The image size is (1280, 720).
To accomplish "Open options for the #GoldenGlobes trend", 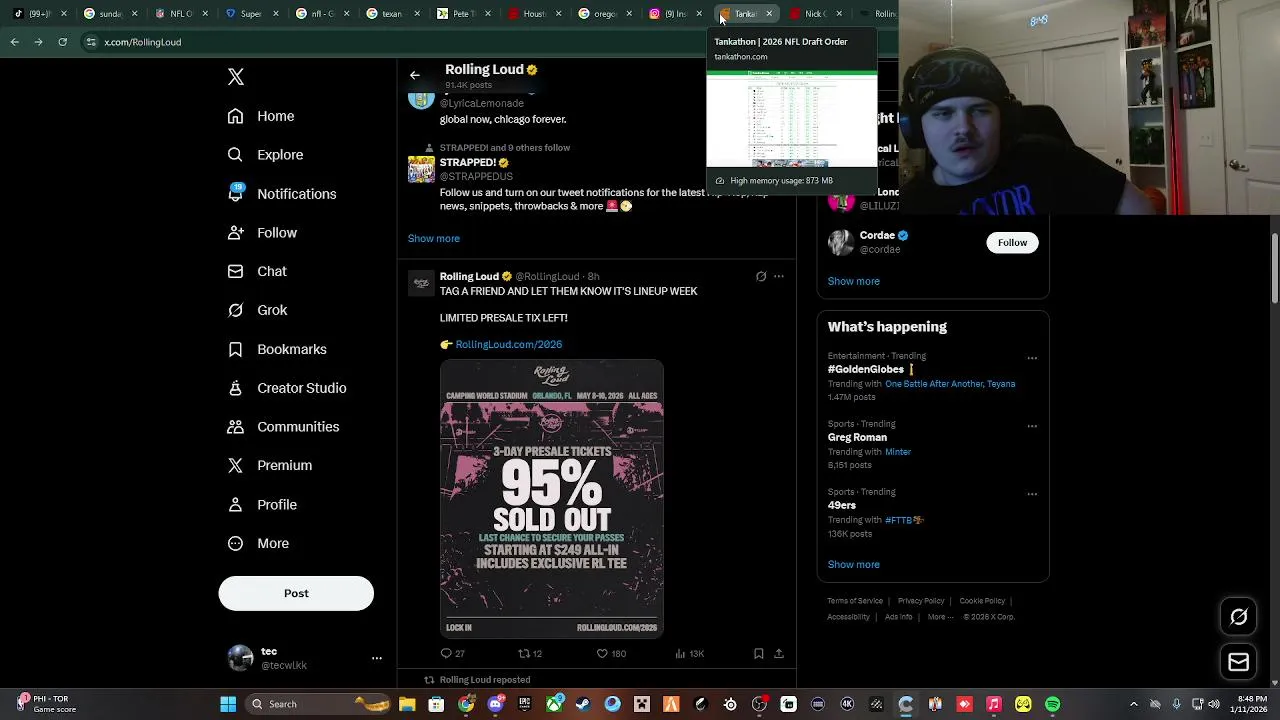I will pos(1032,358).
